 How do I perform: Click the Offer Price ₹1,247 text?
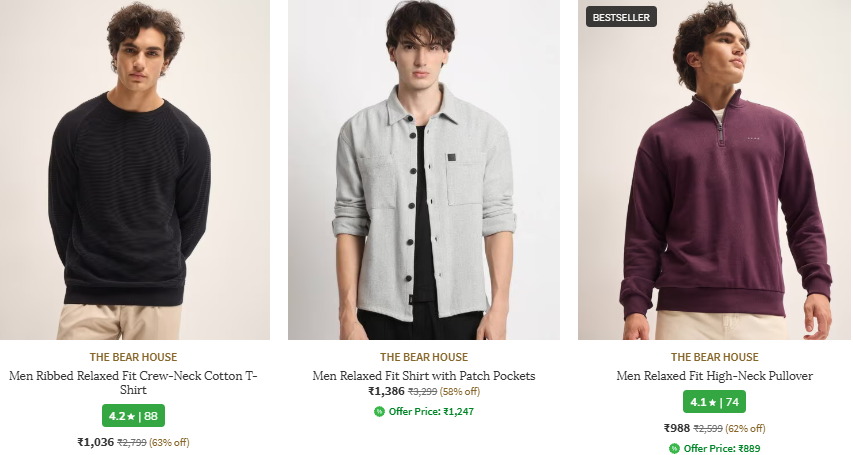point(431,411)
